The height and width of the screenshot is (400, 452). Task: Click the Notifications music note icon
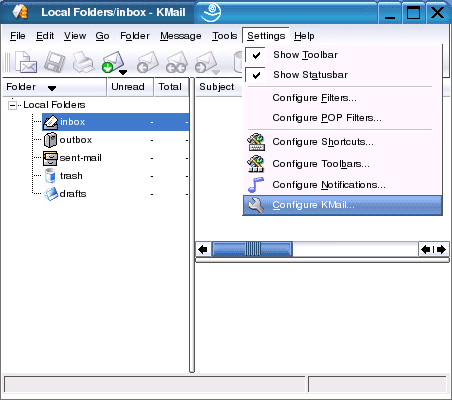point(256,185)
